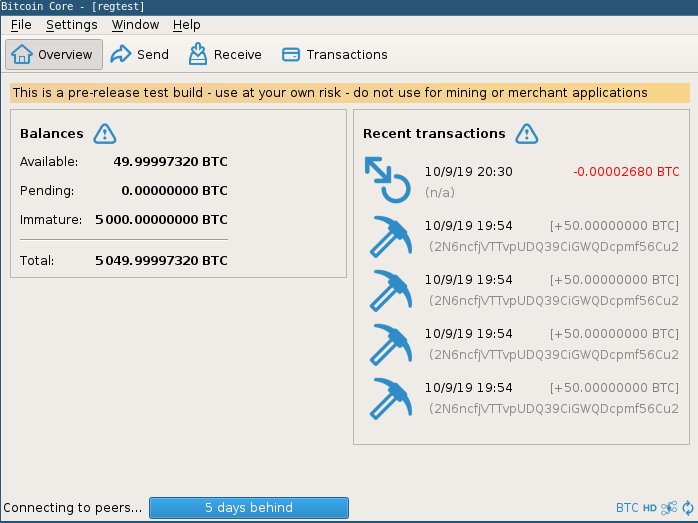The width and height of the screenshot is (698, 523).
Task: Click the Send arrow icon
Action: point(121,54)
